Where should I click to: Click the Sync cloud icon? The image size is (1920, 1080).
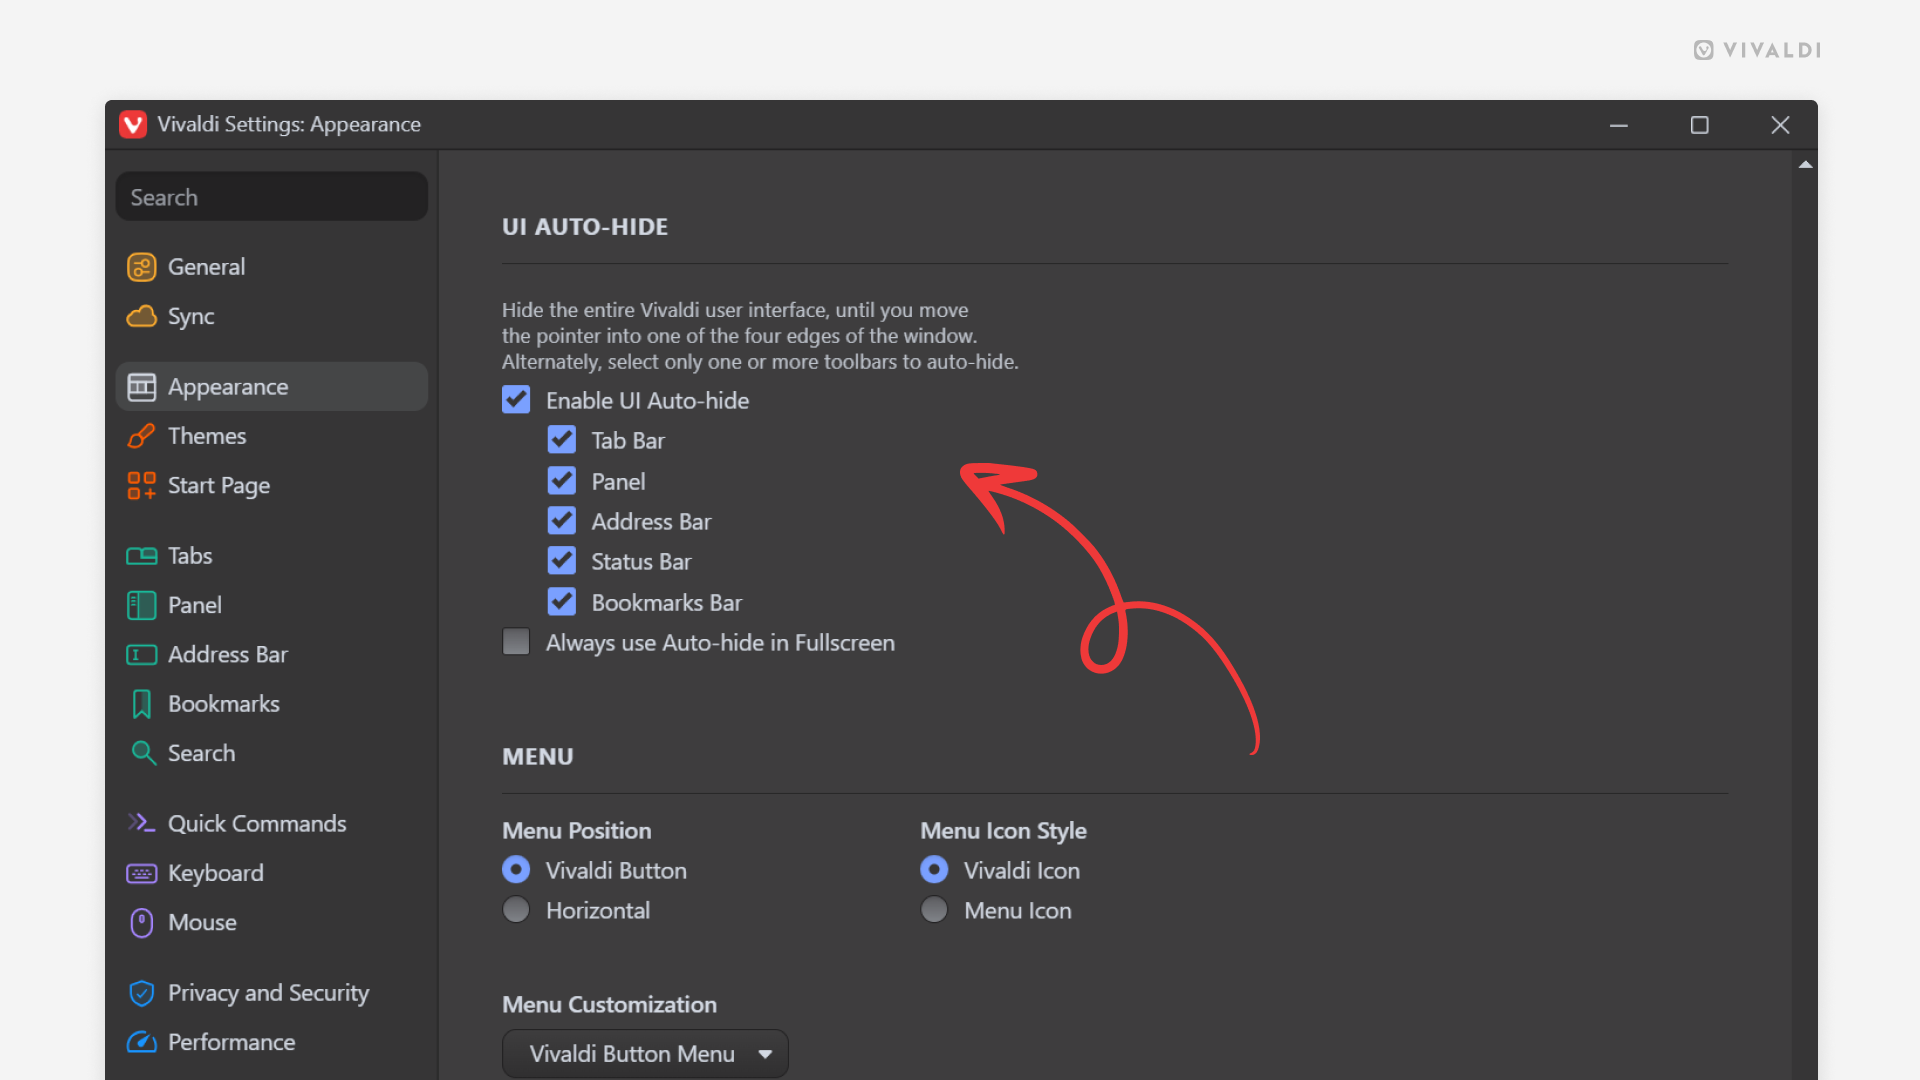pos(141,316)
